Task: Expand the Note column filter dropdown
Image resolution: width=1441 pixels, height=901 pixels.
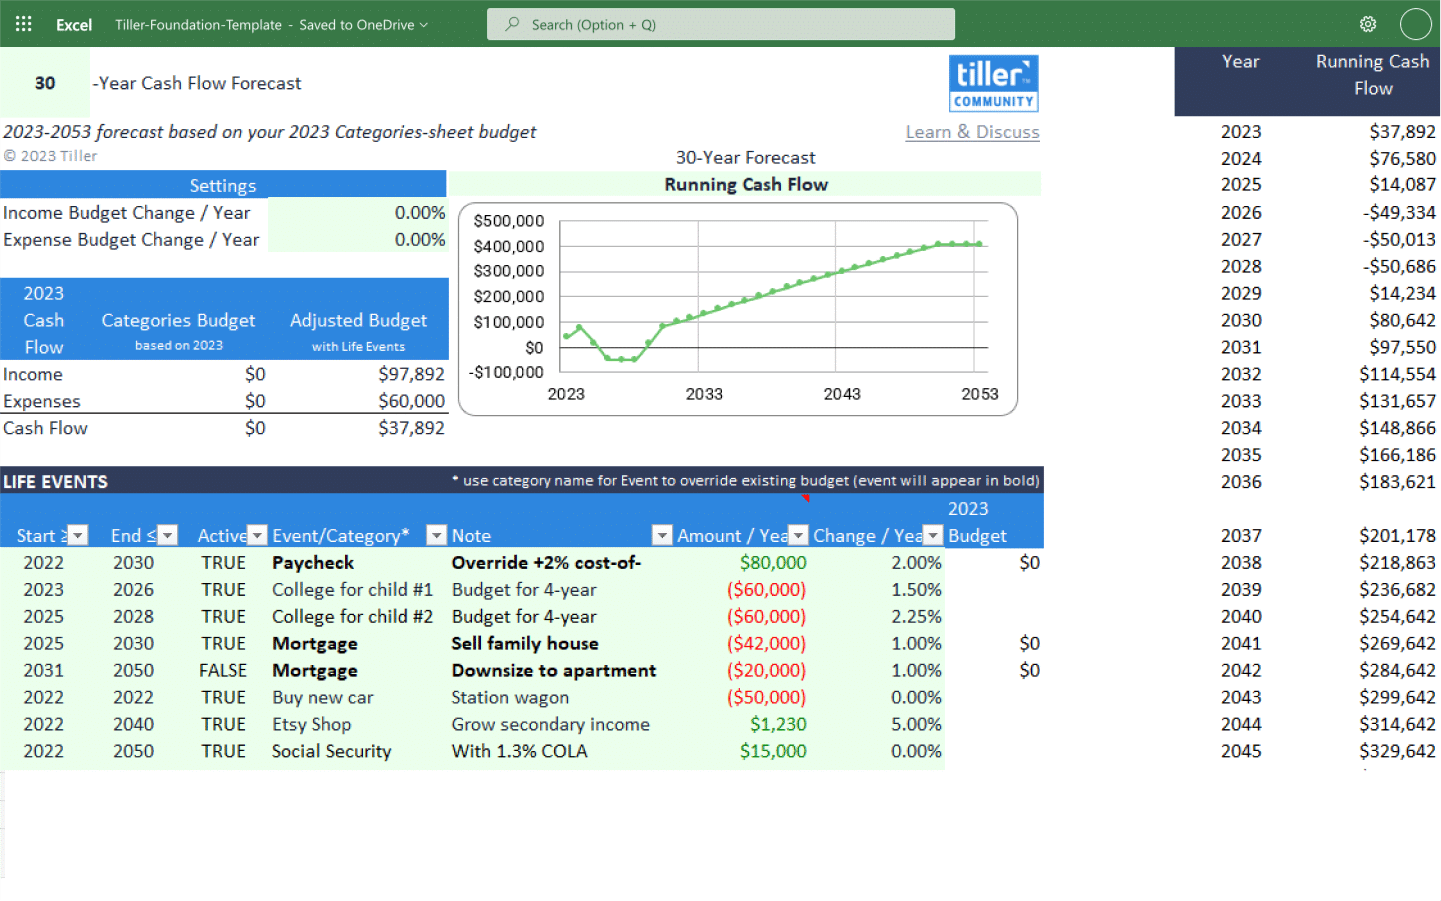Action: click(661, 536)
